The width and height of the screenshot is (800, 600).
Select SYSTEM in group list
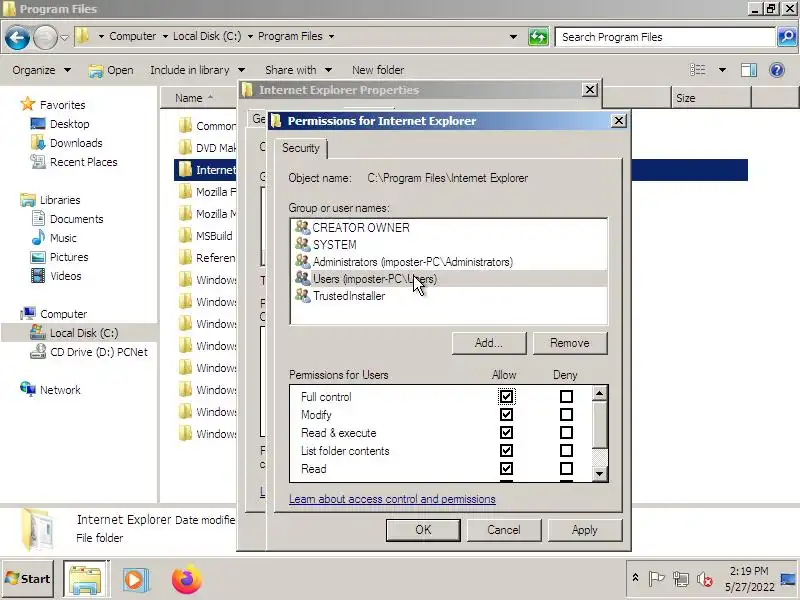point(449,245)
